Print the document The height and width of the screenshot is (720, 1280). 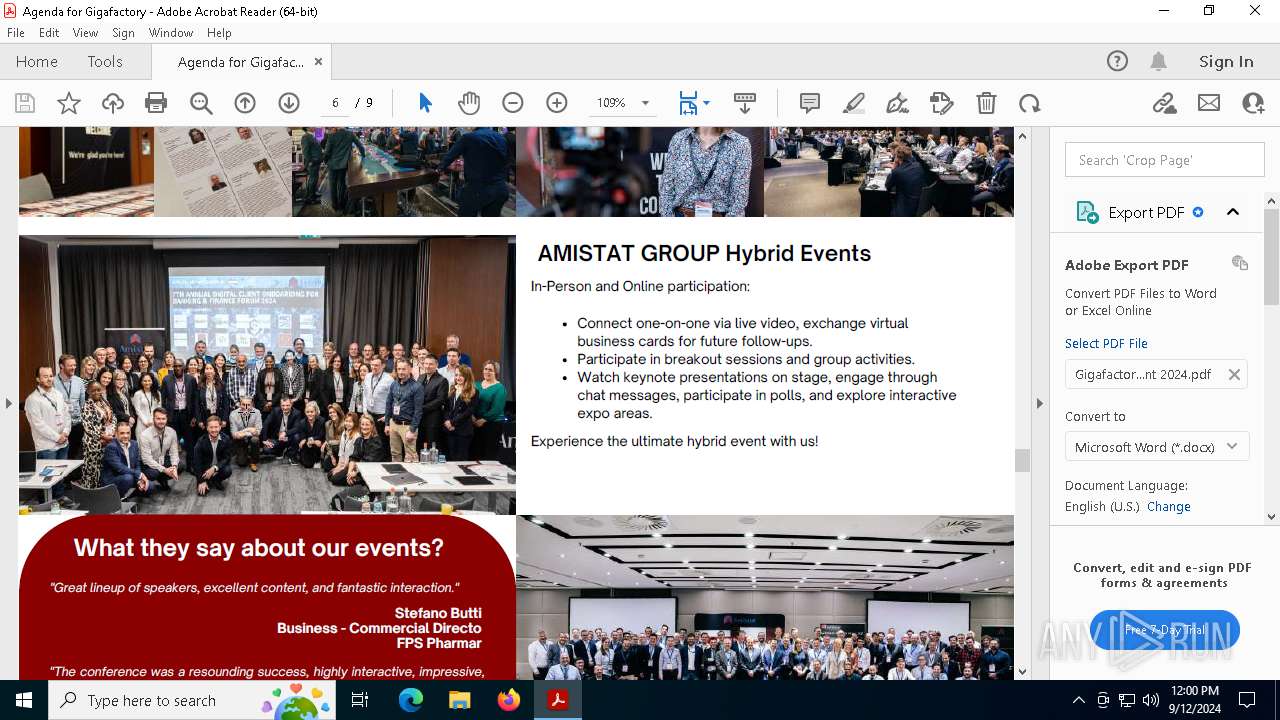[x=156, y=103]
